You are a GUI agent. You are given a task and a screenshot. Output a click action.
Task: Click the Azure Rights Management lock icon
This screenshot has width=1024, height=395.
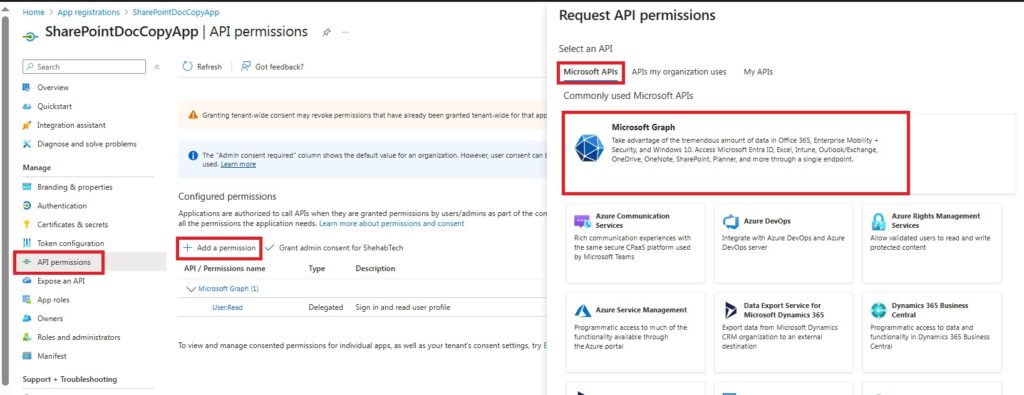click(x=878, y=221)
